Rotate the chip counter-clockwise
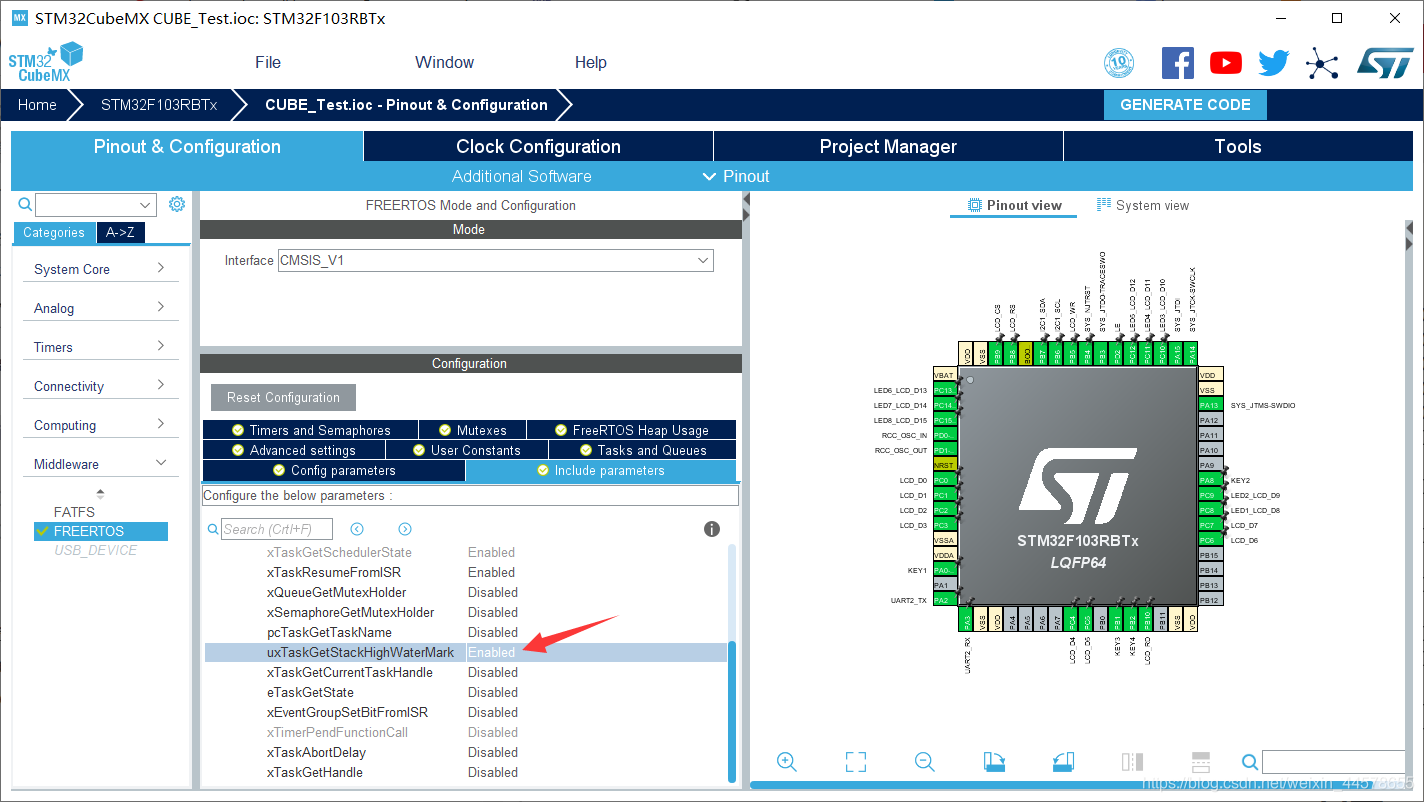Screen dimensions: 1424x802 (1063, 762)
